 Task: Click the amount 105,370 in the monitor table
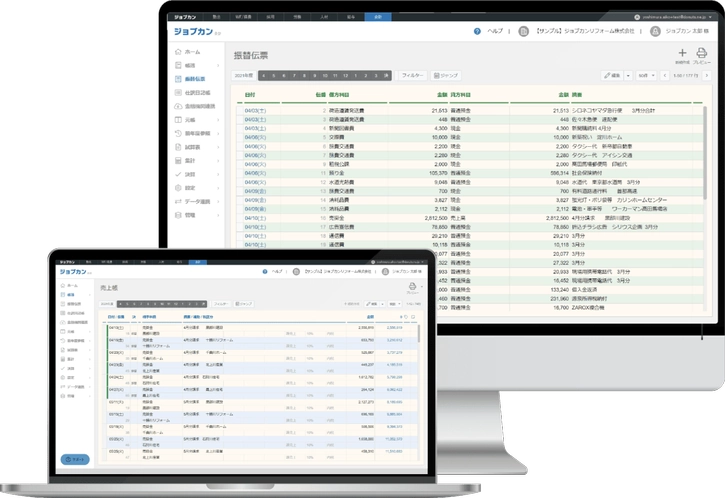coord(438,173)
